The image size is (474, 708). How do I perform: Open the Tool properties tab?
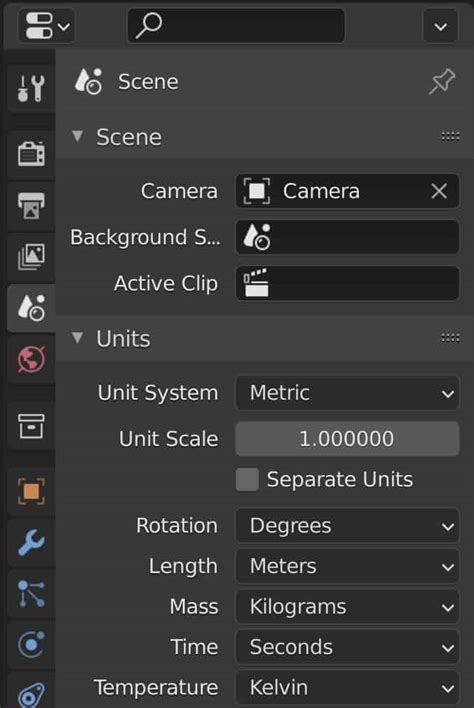click(31, 88)
